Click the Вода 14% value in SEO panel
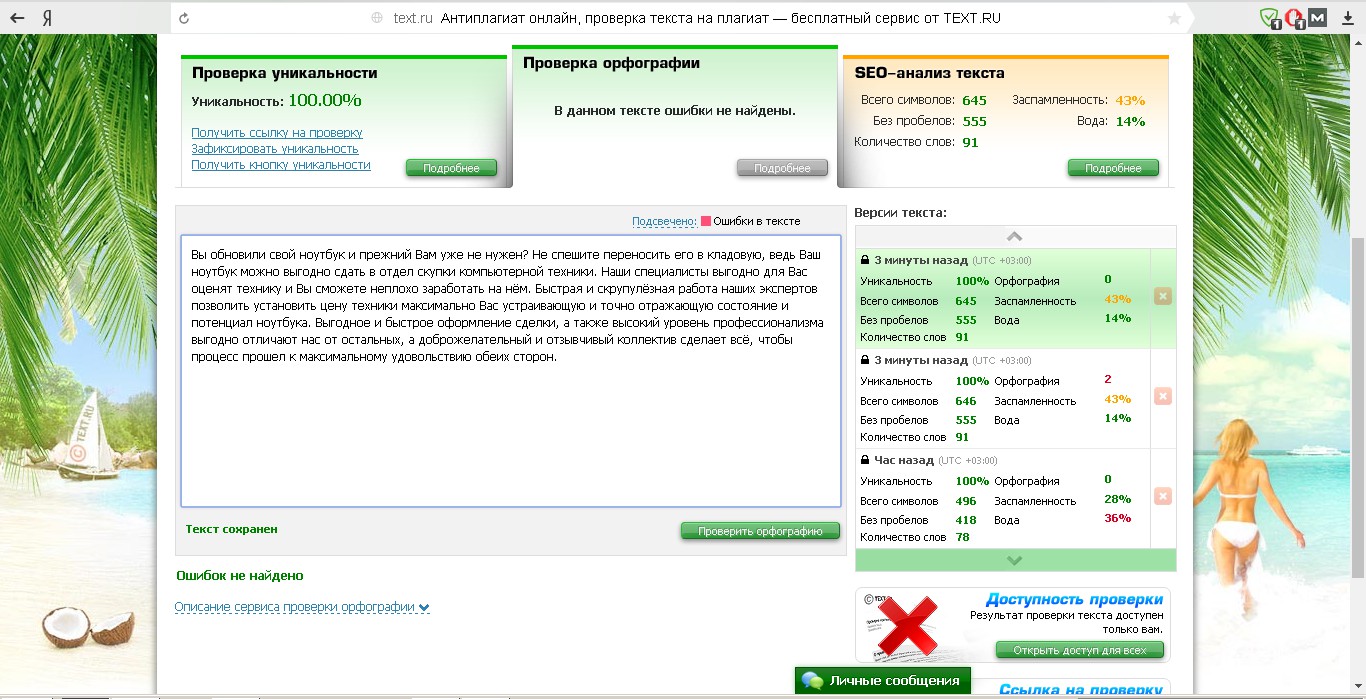 [x=1130, y=121]
